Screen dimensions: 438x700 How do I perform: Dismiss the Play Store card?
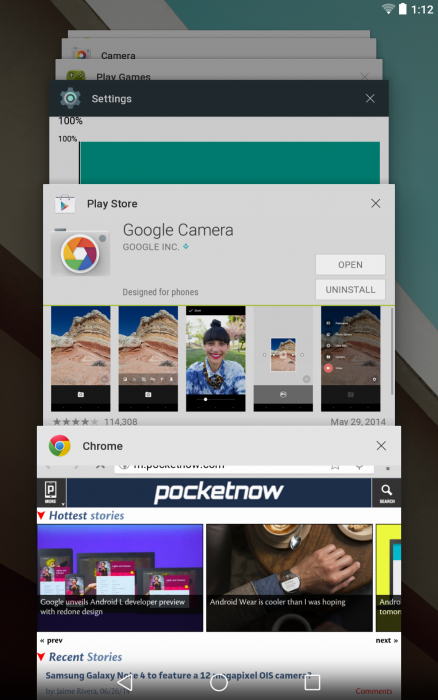[375, 204]
